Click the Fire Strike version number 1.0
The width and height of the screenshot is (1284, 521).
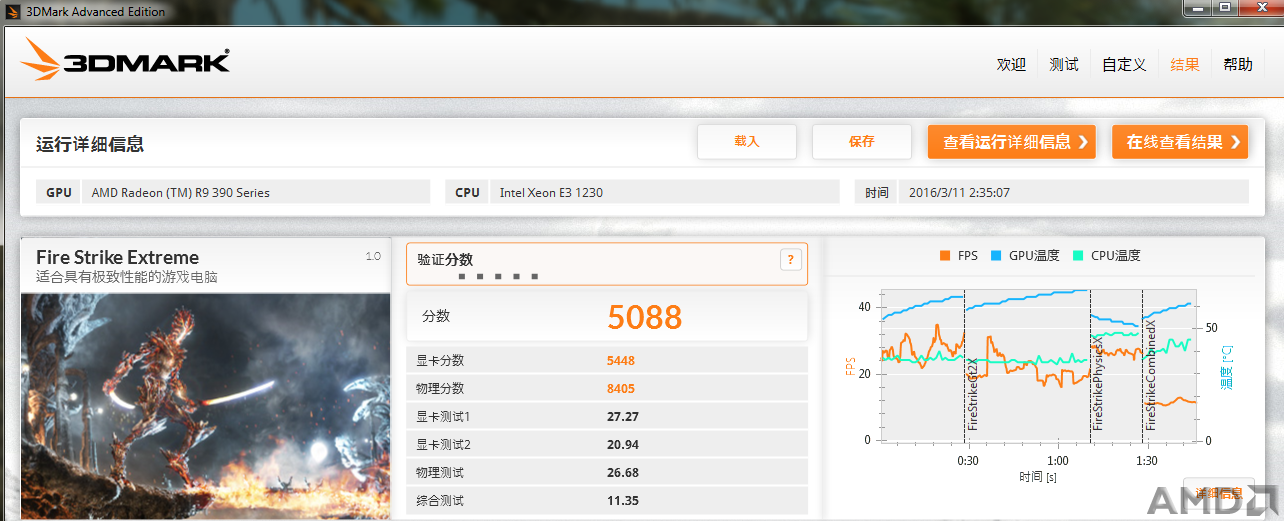coord(374,256)
